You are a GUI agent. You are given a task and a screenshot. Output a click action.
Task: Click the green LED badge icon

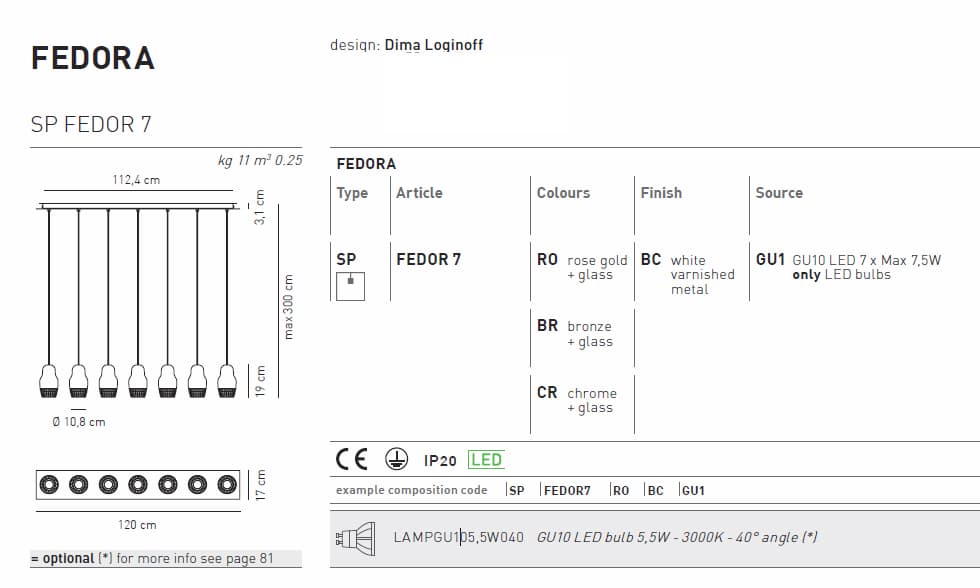coord(487,459)
